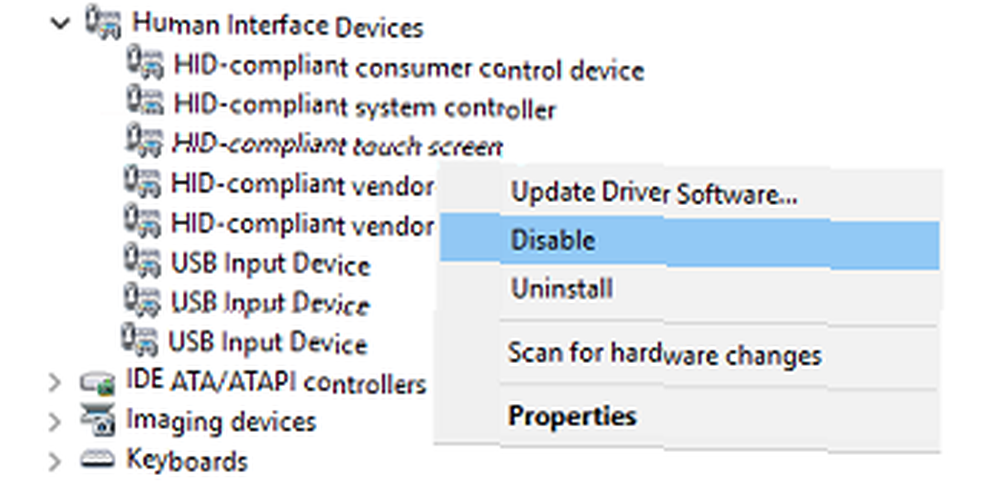Click the Keyboards category icon

pyautogui.click(x=98, y=459)
